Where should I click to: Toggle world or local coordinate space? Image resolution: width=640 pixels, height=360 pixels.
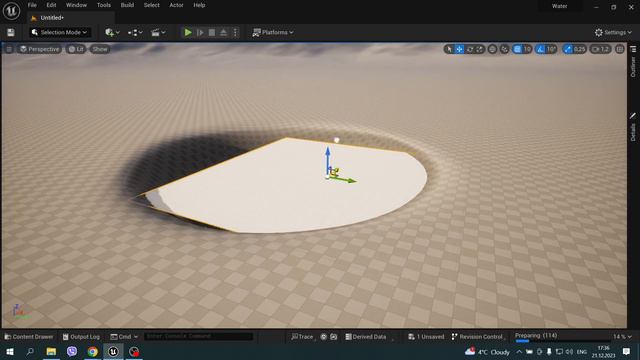(x=493, y=49)
